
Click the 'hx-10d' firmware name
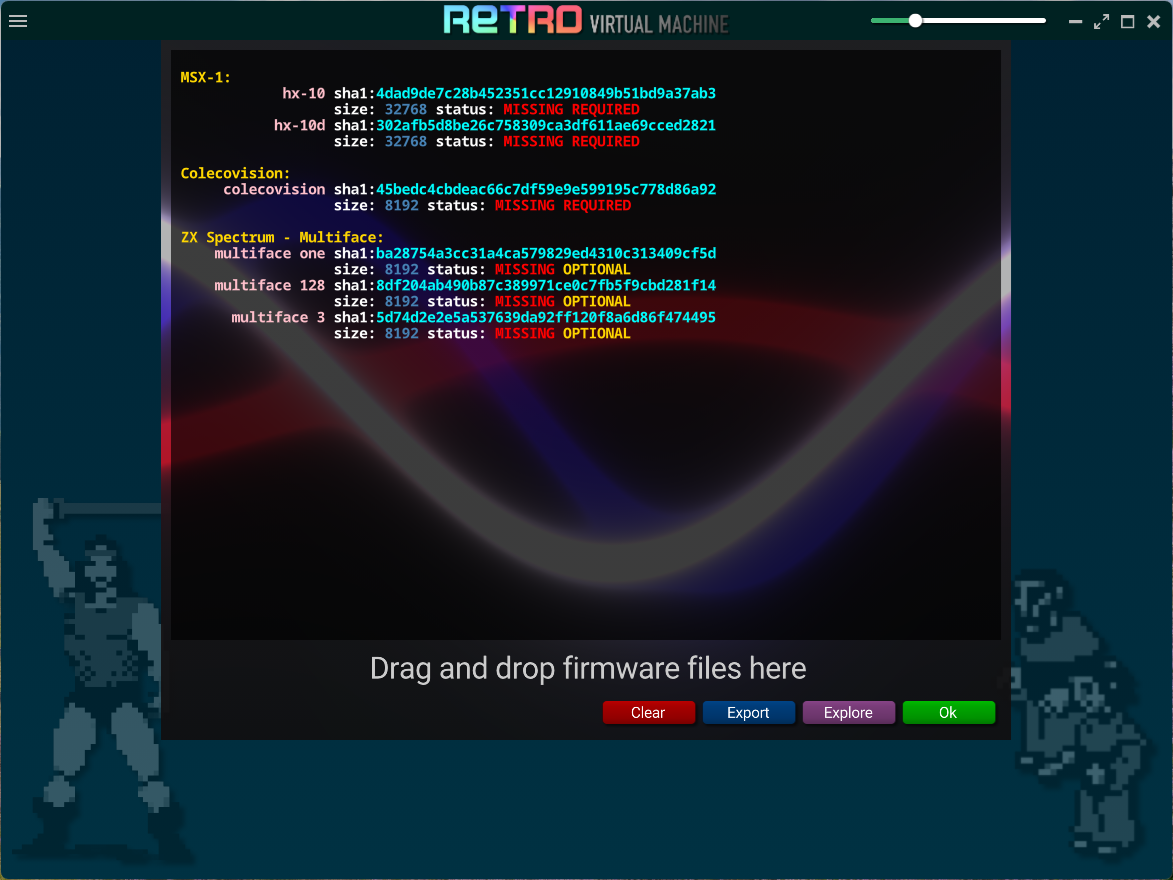click(299, 125)
